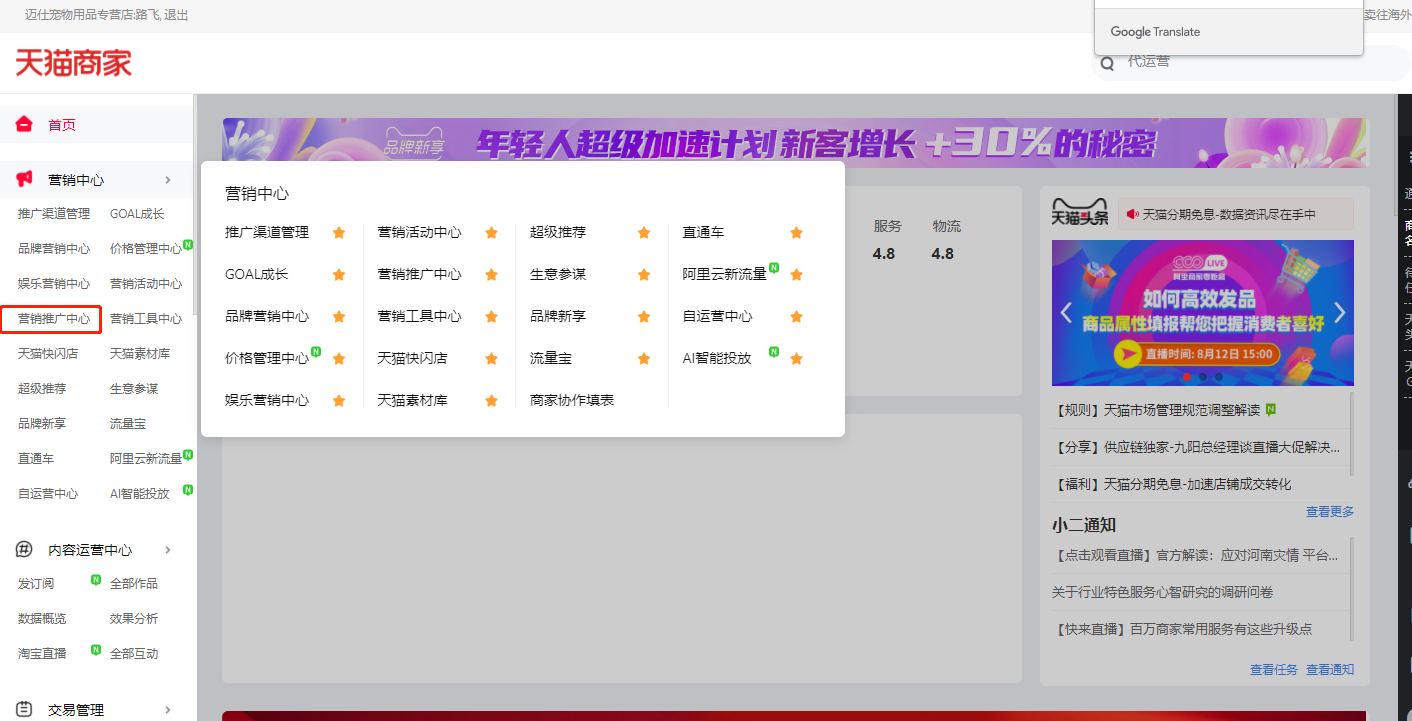This screenshot has width=1412, height=721.
Task: Go to next slide in carousel
Action: [1340, 312]
